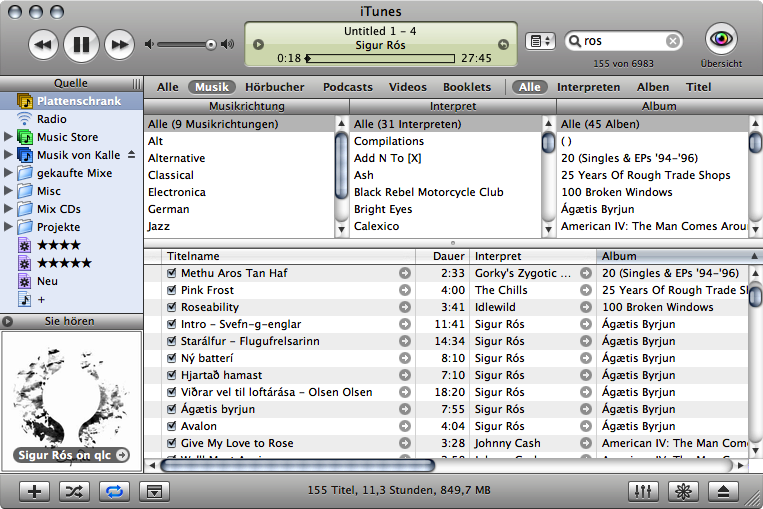
Task: Hide the artwork viewer panel
Action: 153,491
